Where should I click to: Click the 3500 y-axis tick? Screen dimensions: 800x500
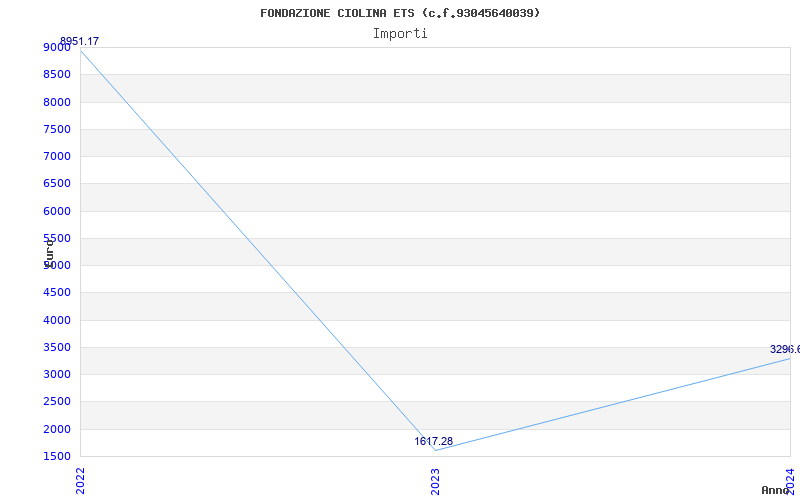[x=57, y=347]
